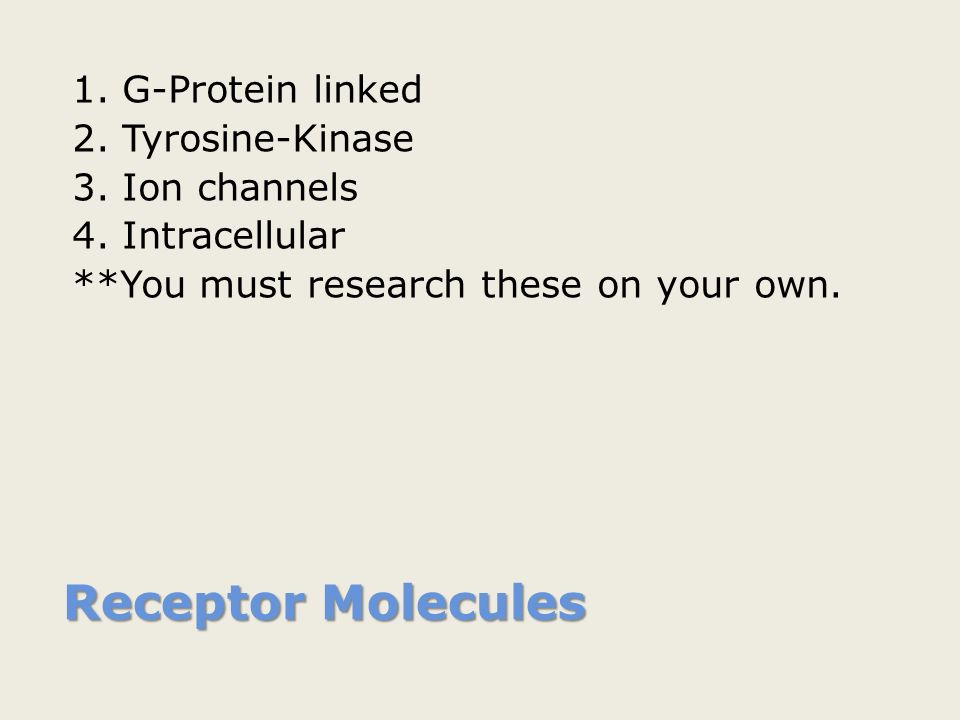Click the number 1 list marker
This screenshot has width=960, height=720.
(91, 90)
